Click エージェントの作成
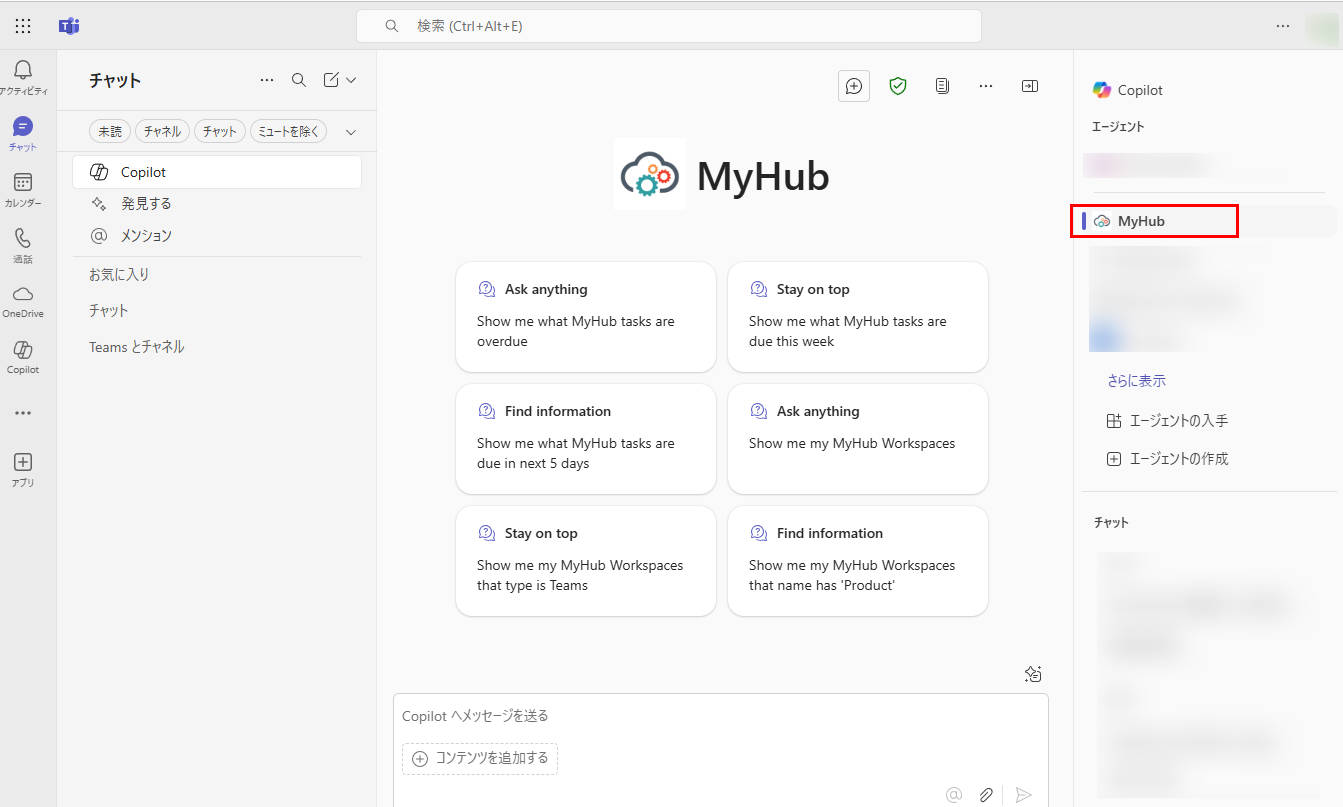This screenshot has width=1343, height=807. tap(1167, 459)
